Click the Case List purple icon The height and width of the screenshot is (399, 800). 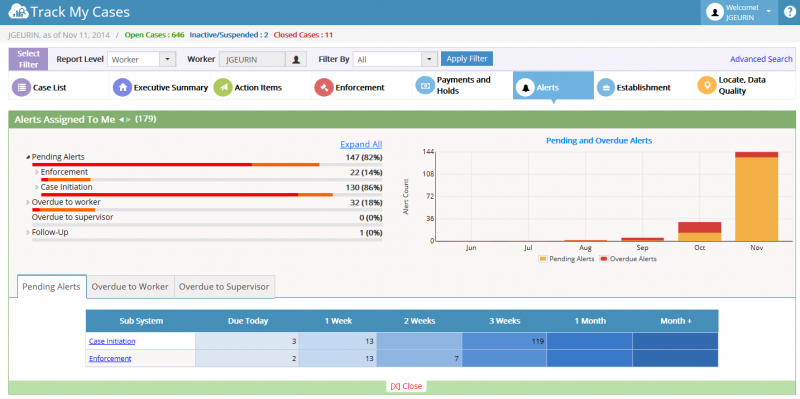tap(20, 88)
